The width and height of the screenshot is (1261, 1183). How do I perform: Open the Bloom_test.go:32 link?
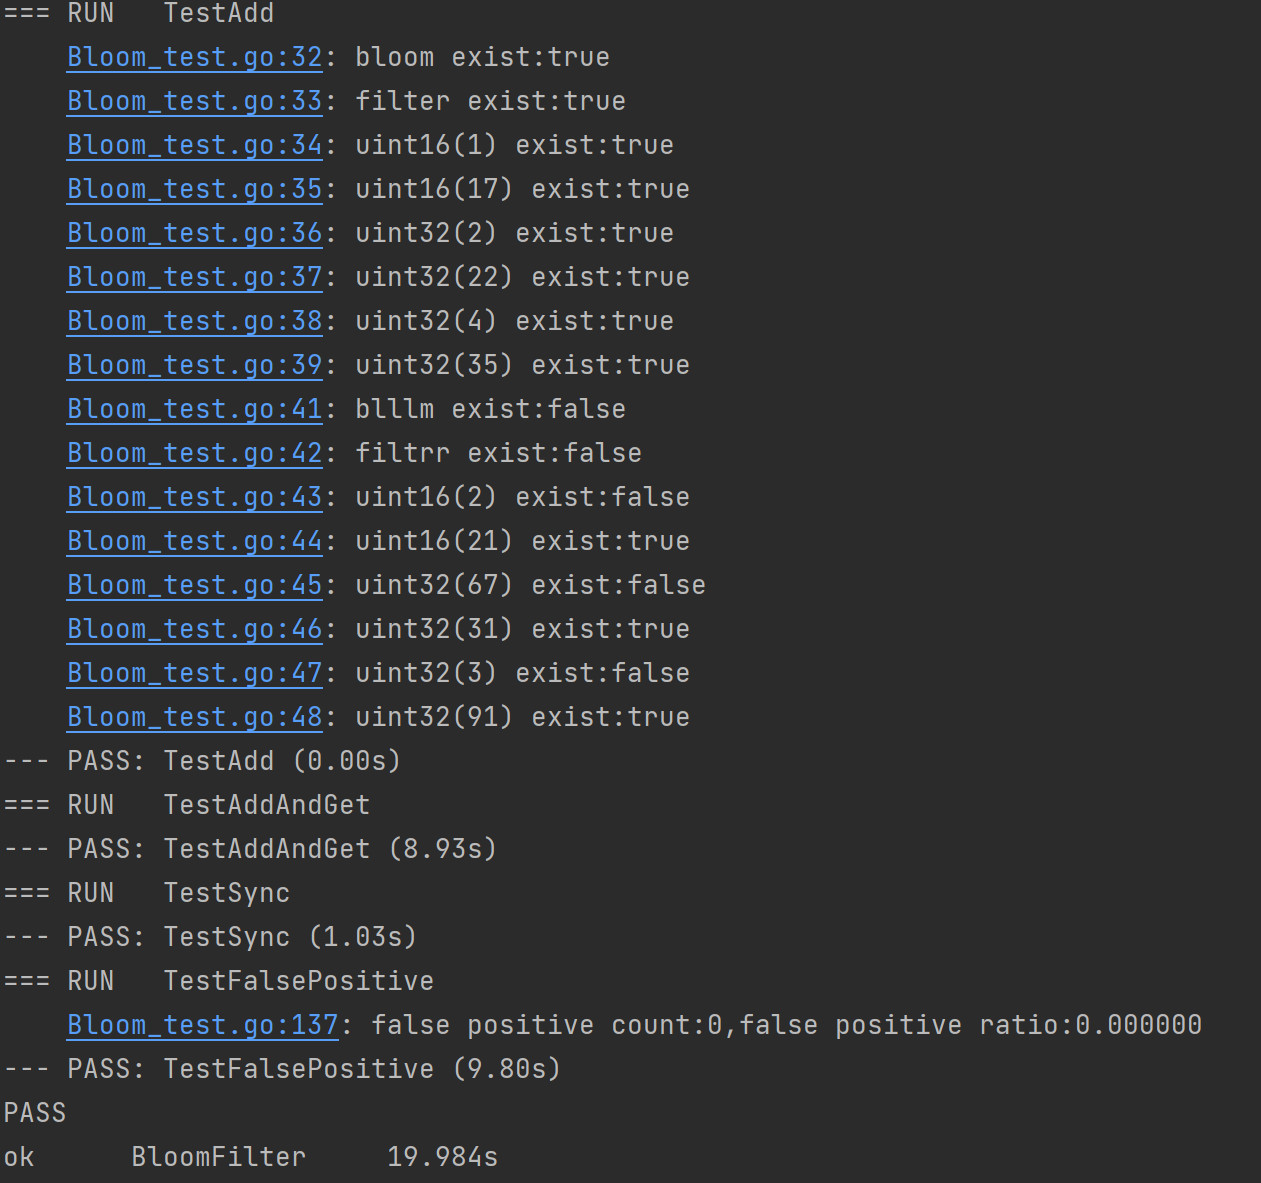(x=194, y=57)
